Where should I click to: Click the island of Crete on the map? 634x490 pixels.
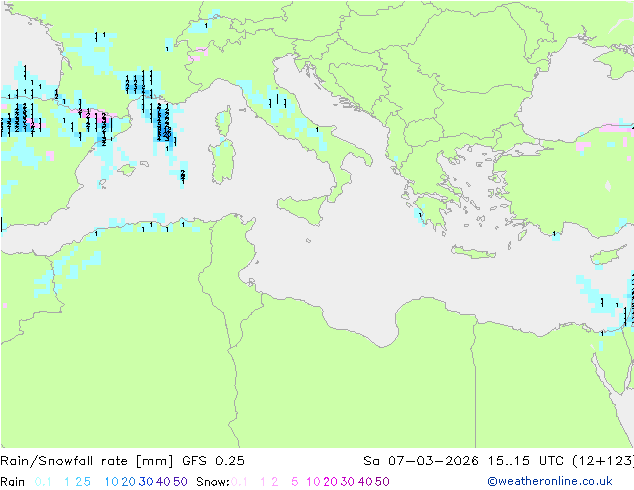pyautogui.click(x=473, y=252)
